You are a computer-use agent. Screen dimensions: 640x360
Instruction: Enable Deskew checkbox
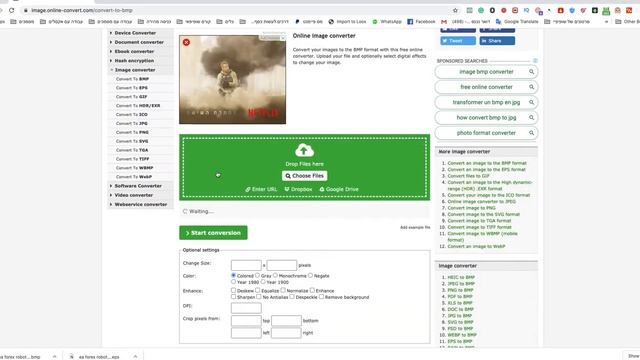click(x=233, y=290)
